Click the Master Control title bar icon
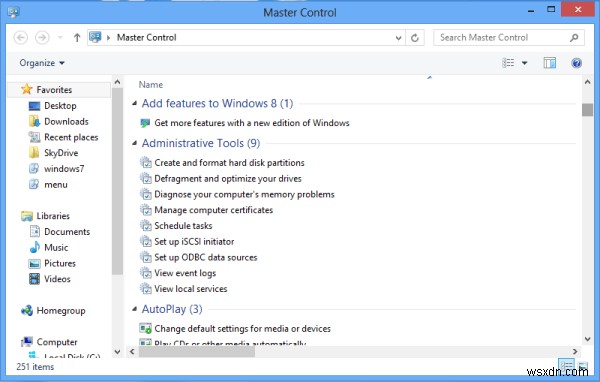Image resolution: width=600 pixels, height=382 pixels. (x=13, y=12)
